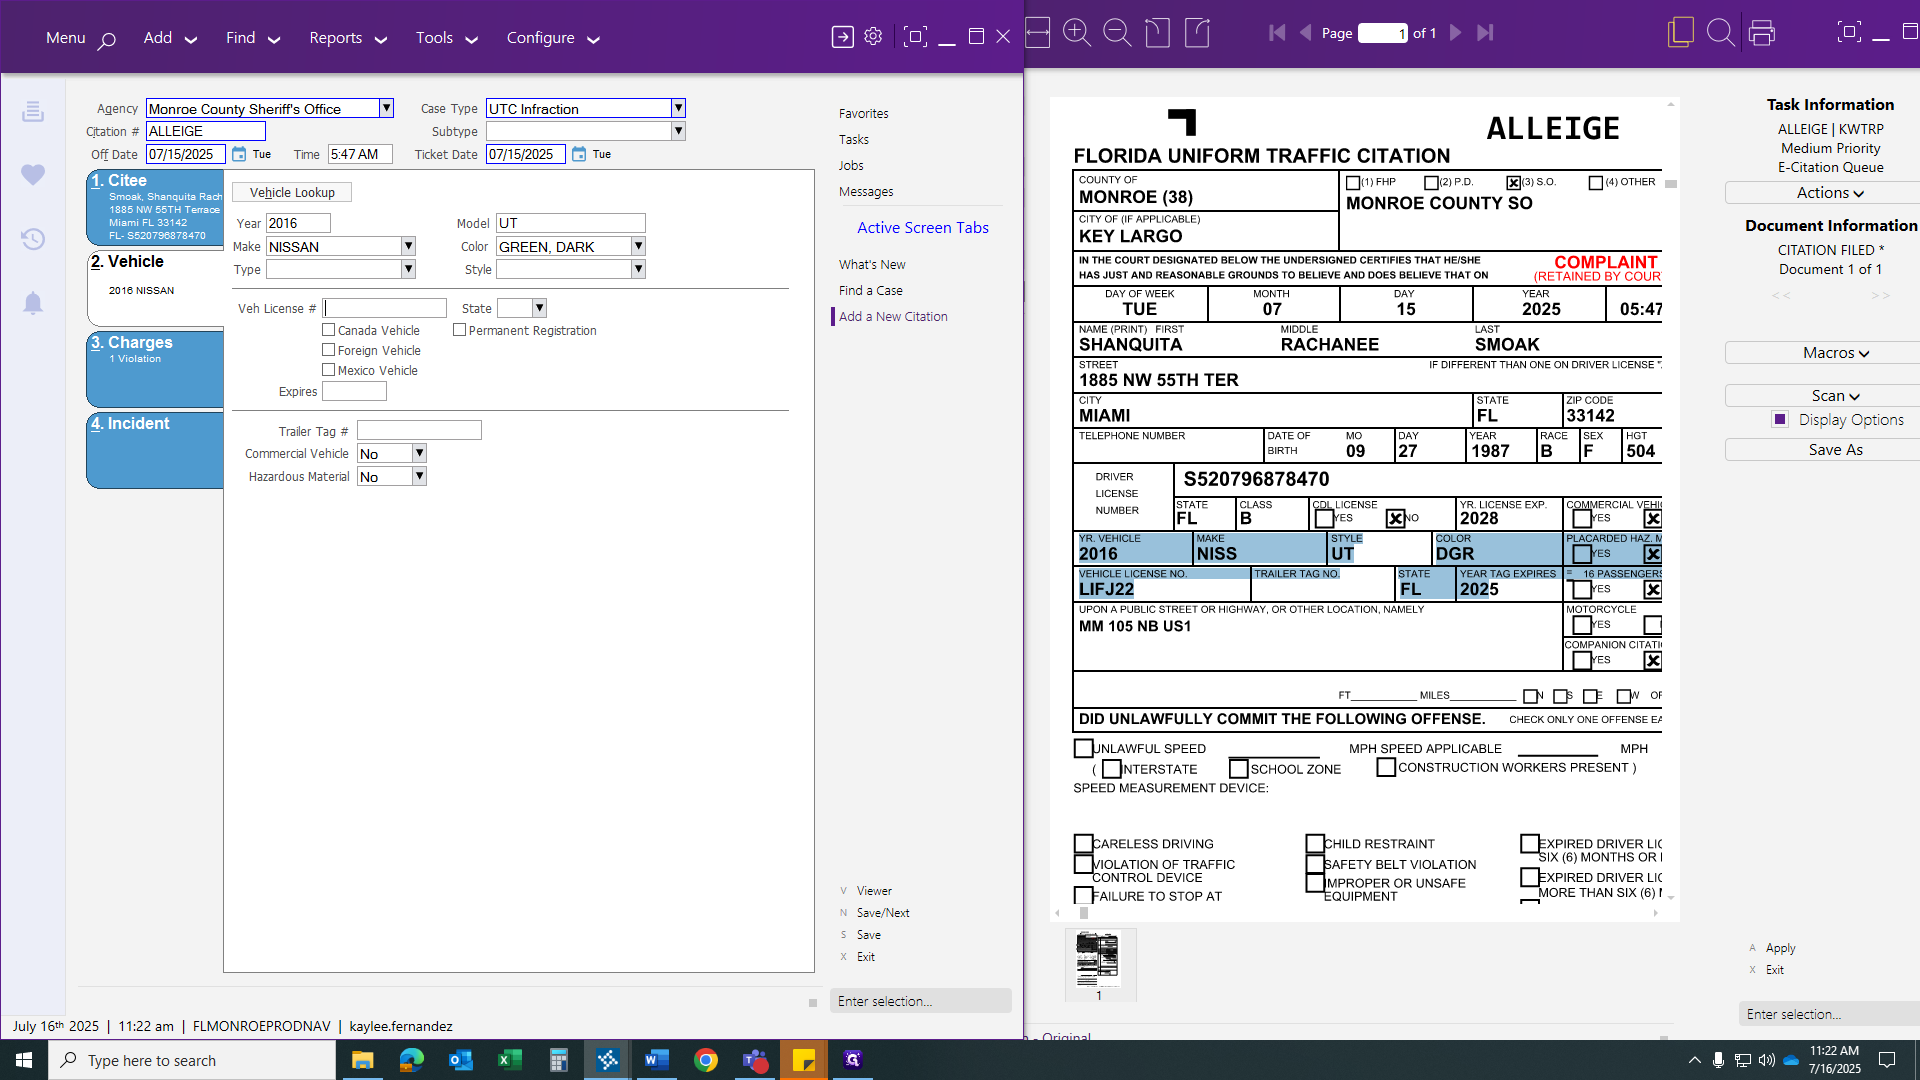This screenshot has width=1920, height=1080.
Task: Click the Vehicle Lookup button
Action: (291, 191)
